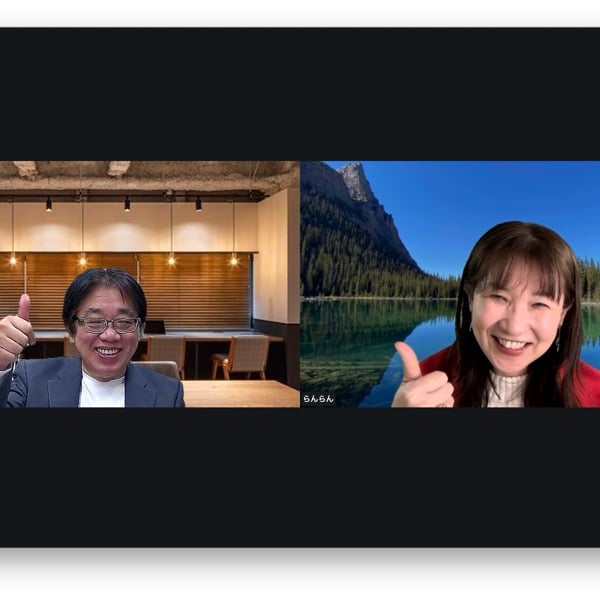The image size is (600, 600).
Task: Click the mountain peak in virtual background
Action: [355, 182]
